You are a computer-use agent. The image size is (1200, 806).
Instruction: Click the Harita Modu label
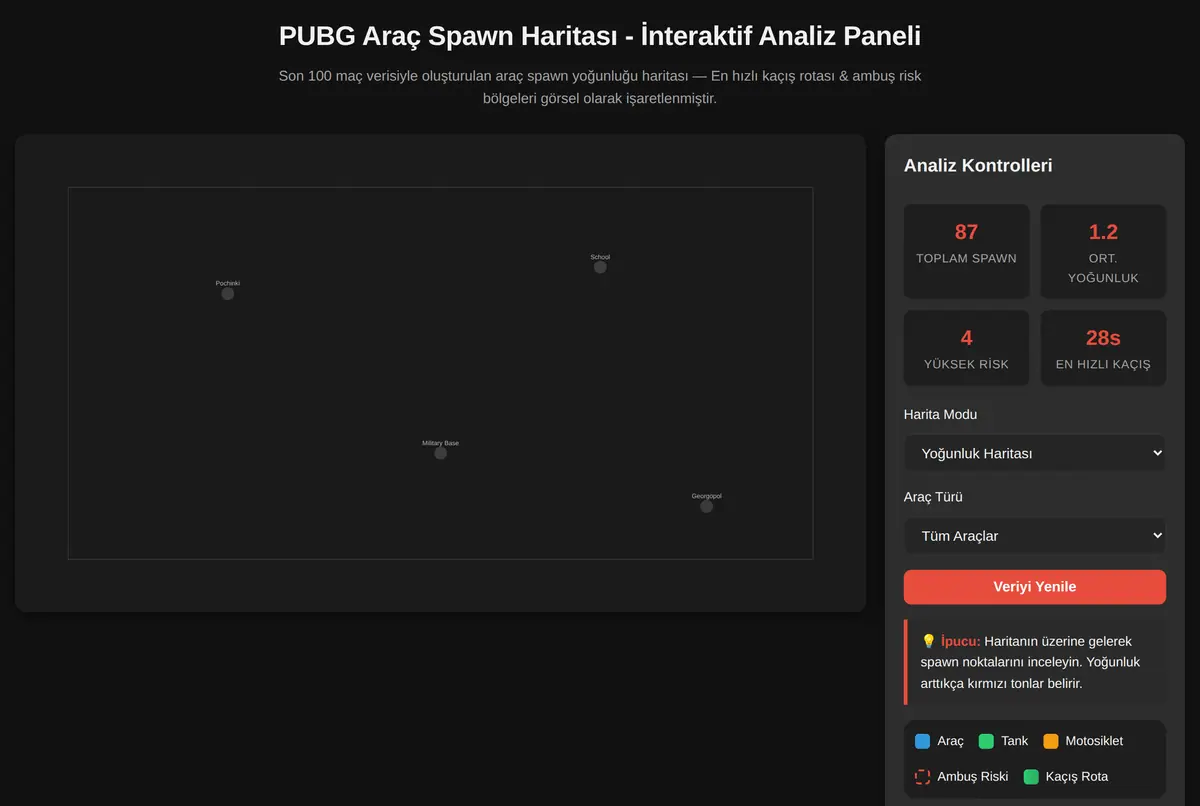tap(940, 414)
